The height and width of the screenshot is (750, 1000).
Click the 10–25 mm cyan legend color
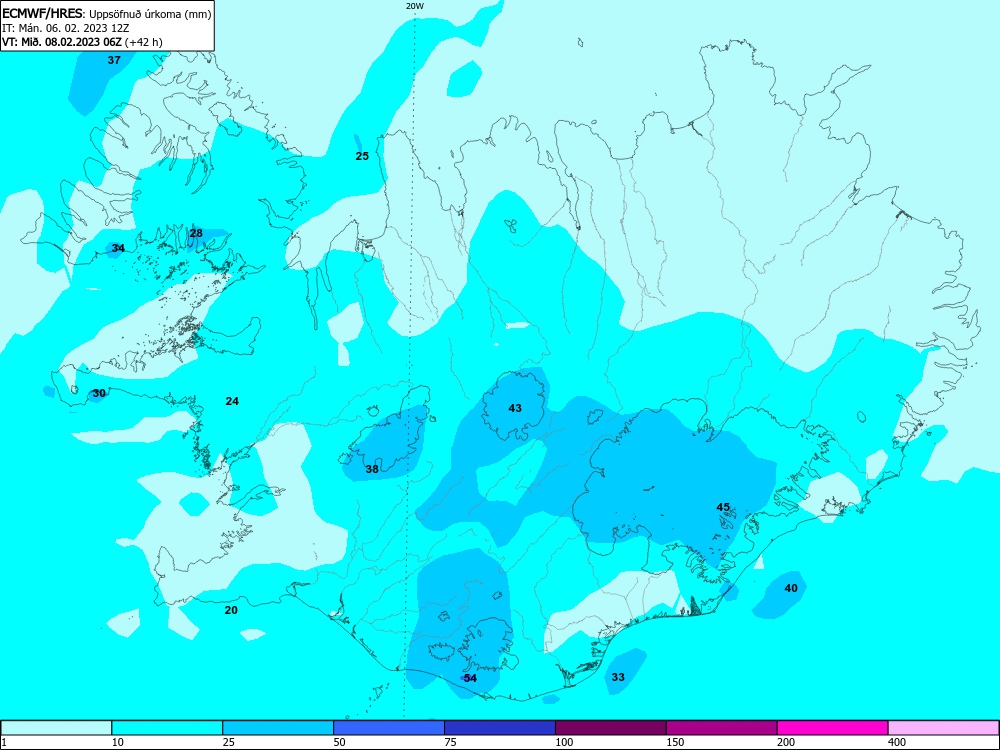(167, 728)
